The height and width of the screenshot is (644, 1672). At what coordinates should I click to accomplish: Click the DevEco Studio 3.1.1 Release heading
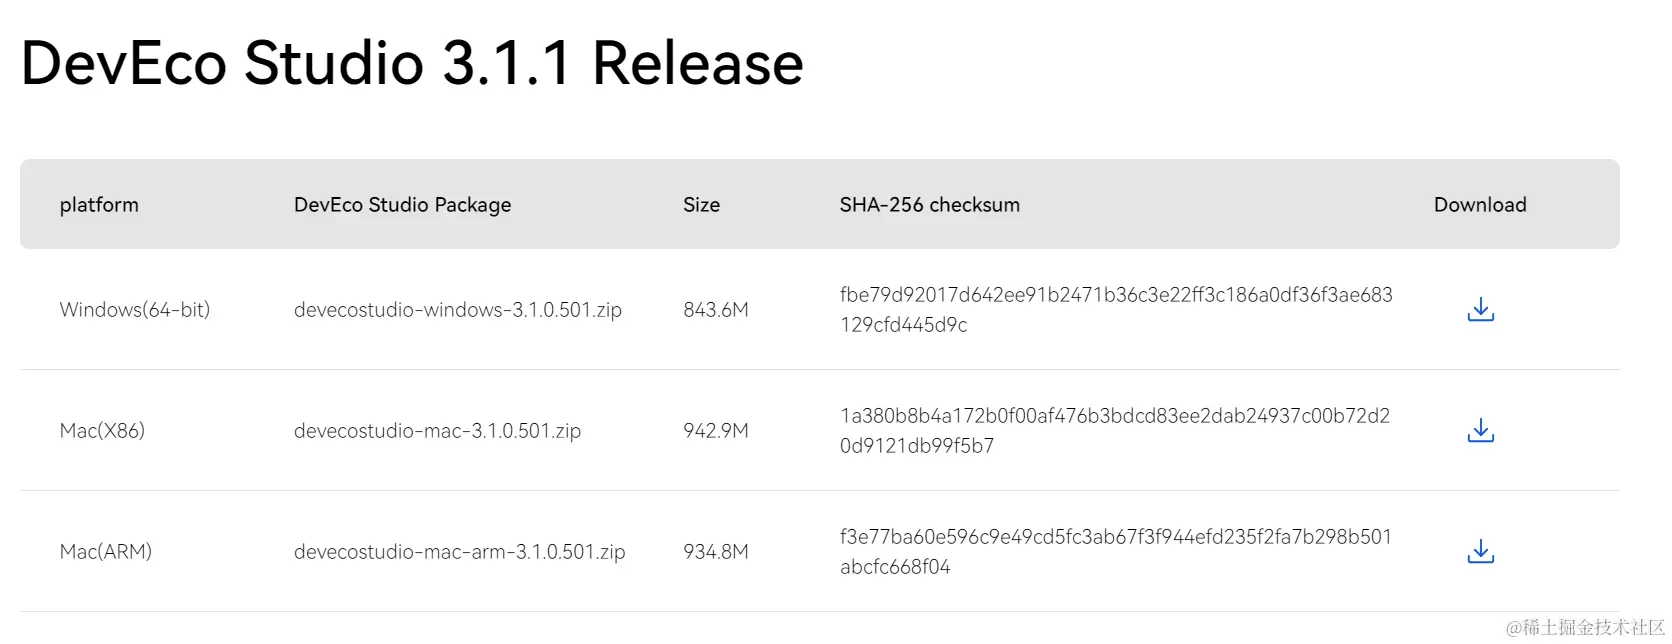point(412,63)
